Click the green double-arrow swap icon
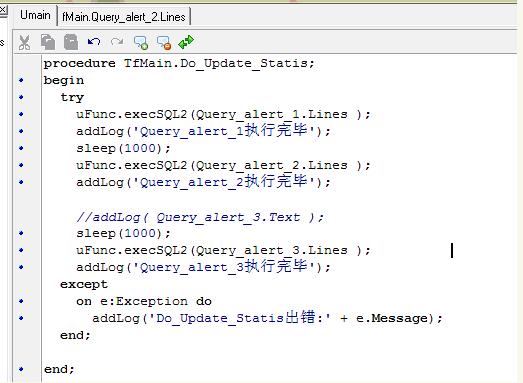Viewport: 523px width, 383px height. pos(186,42)
